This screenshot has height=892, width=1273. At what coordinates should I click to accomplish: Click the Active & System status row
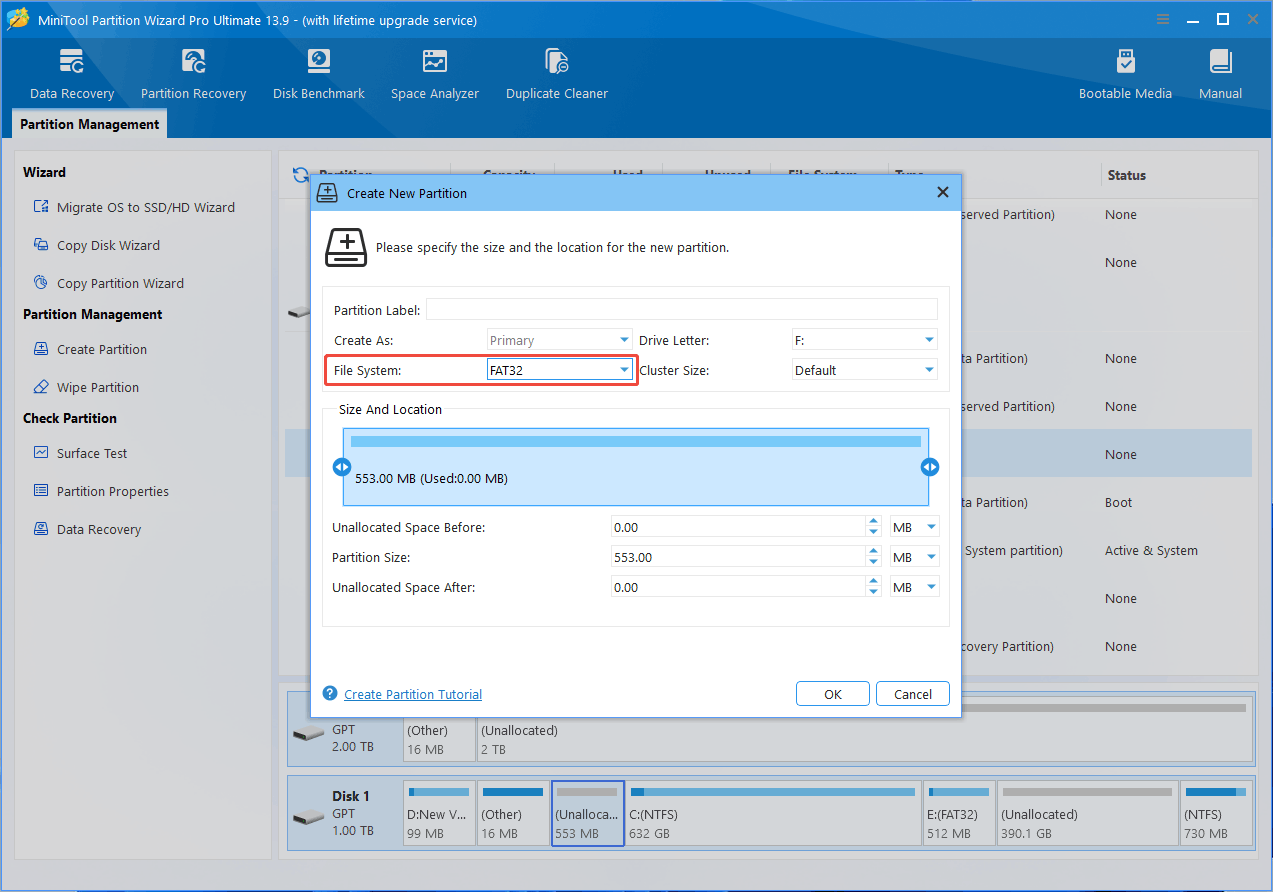1151,550
